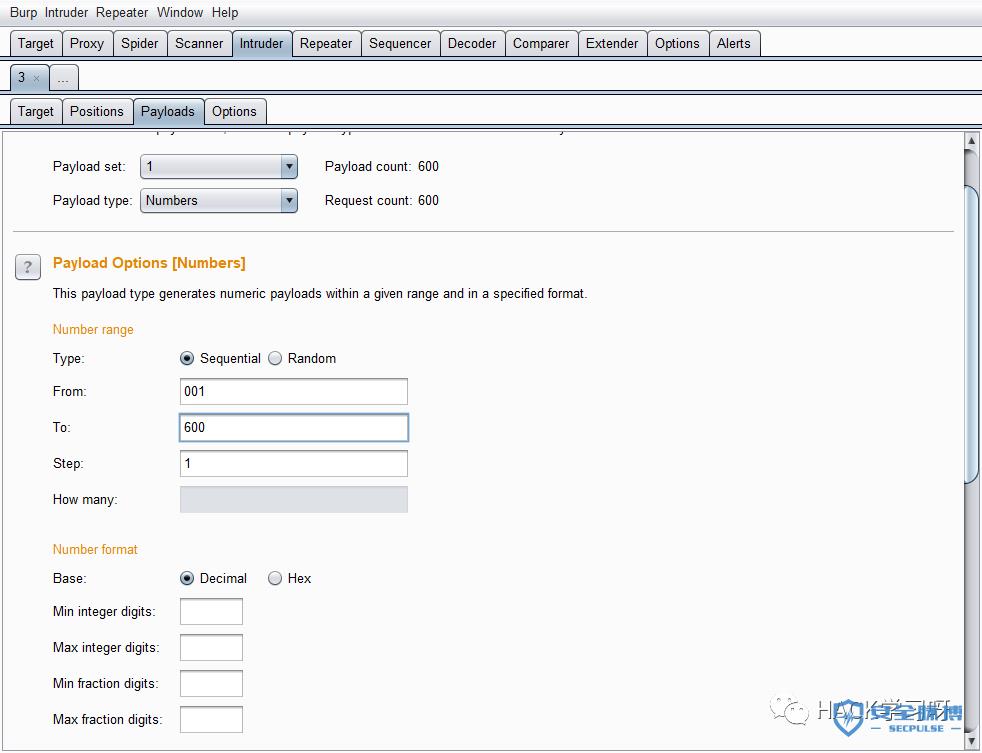
Task: Open the Positions sub-tab
Action: click(x=97, y=112)
